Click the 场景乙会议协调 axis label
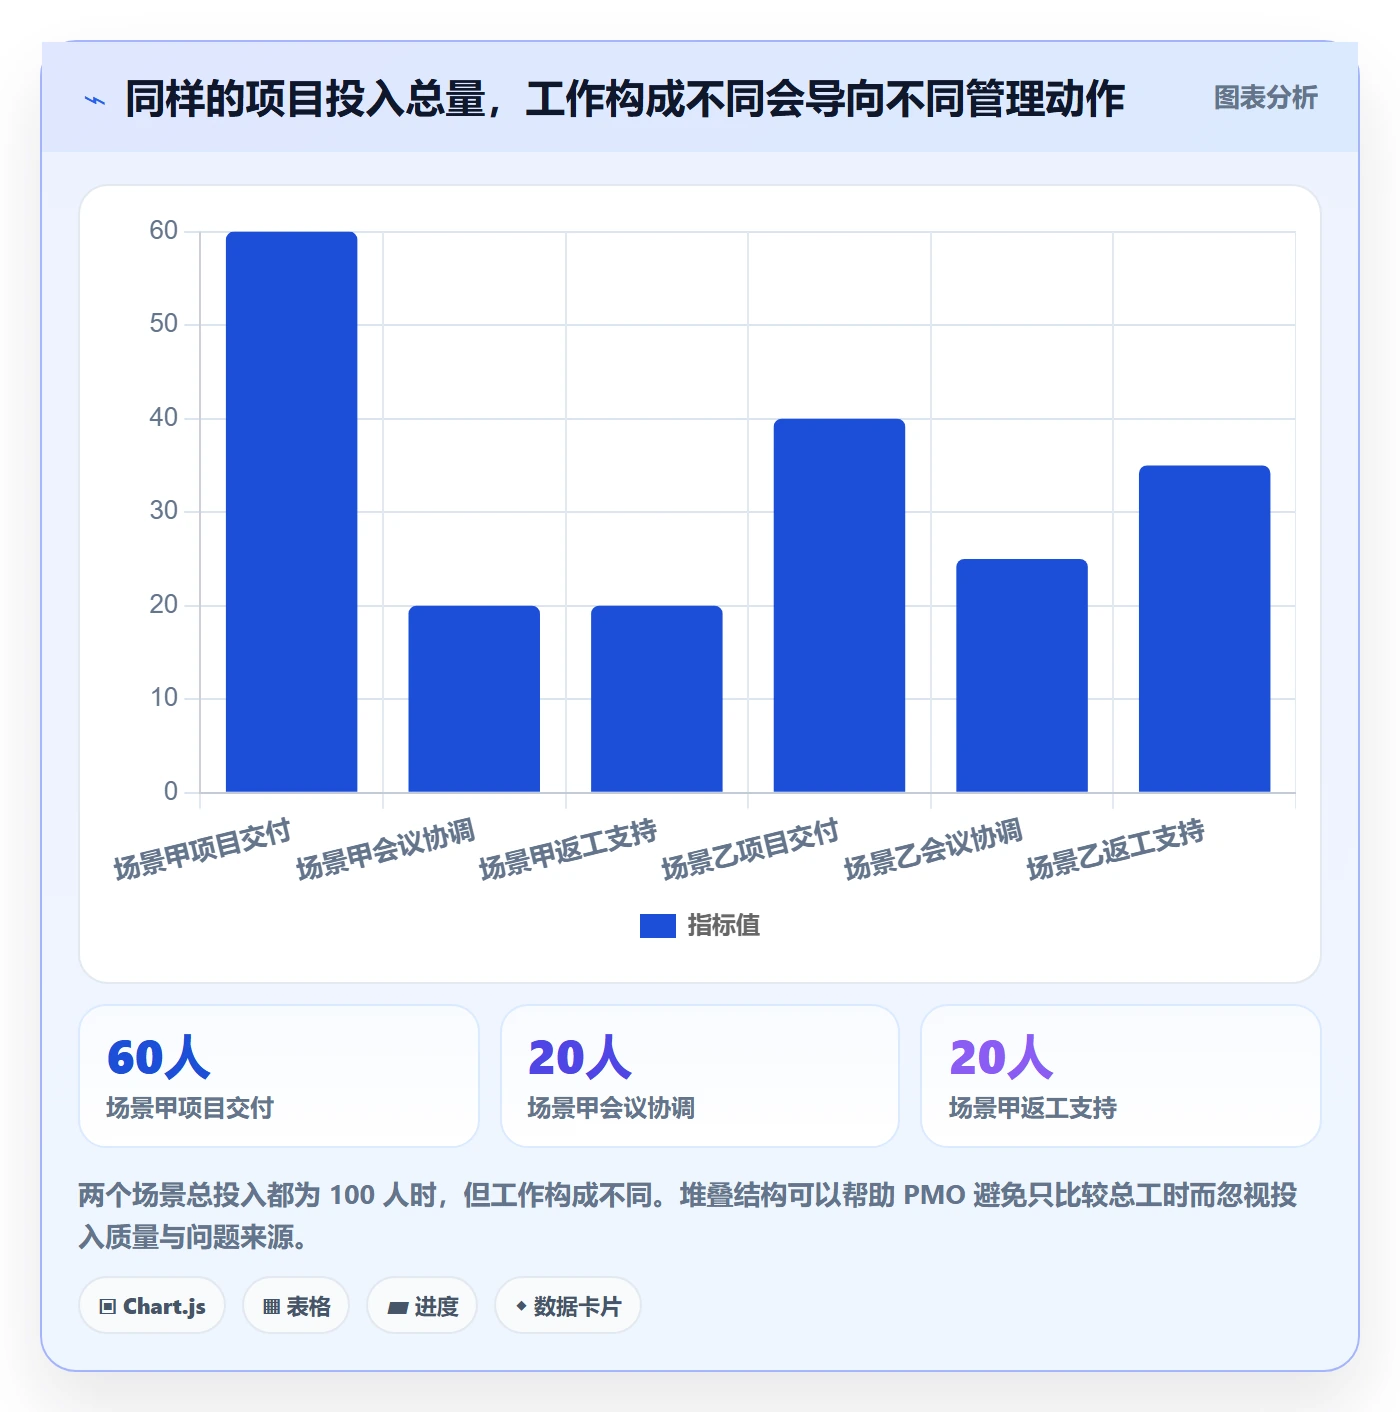1400x1412 pixels. pyautogui.click(x=933, y=849)
